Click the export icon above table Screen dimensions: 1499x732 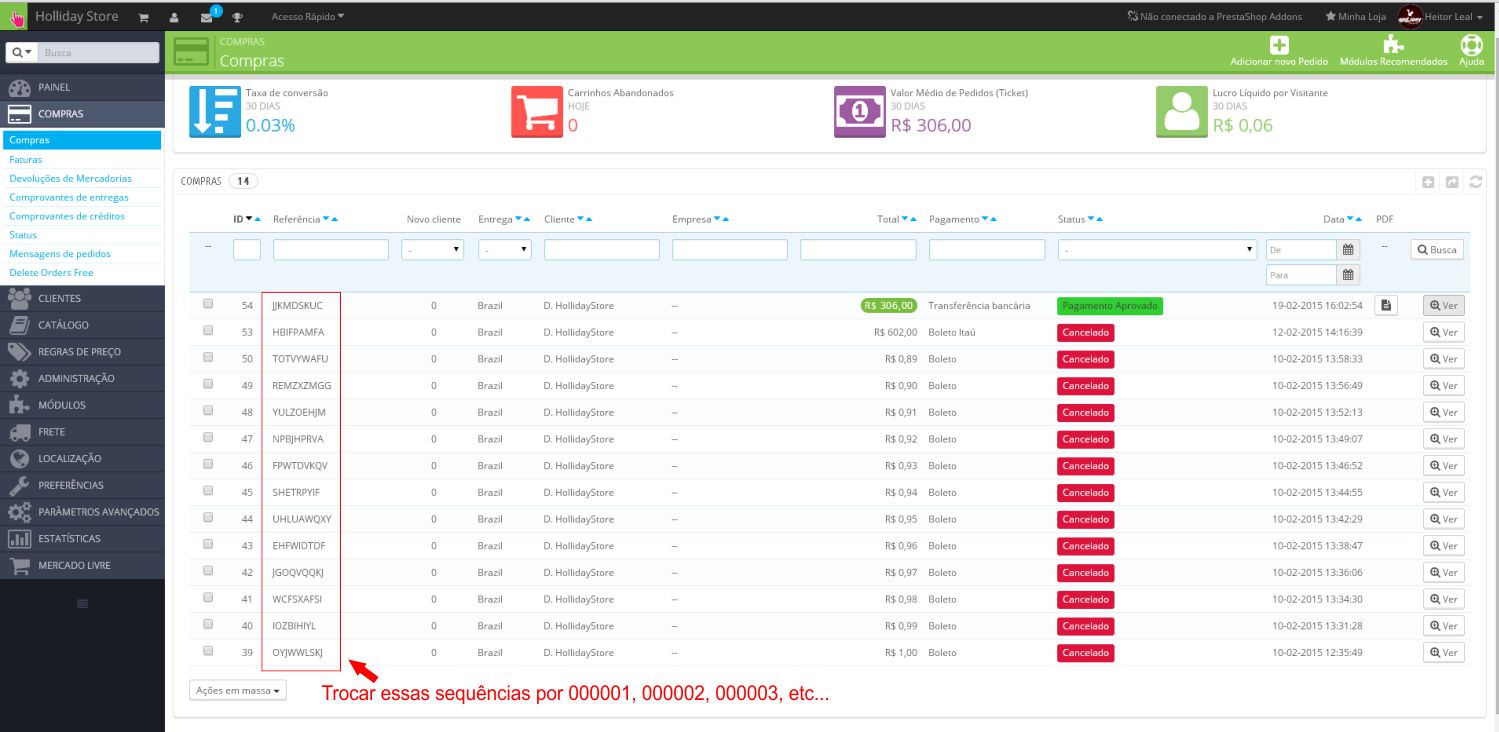pos(1452,182)
